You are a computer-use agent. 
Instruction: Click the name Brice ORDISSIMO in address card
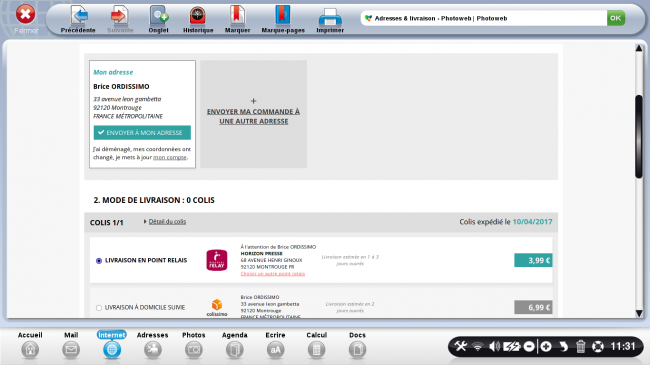pos(121,87)
